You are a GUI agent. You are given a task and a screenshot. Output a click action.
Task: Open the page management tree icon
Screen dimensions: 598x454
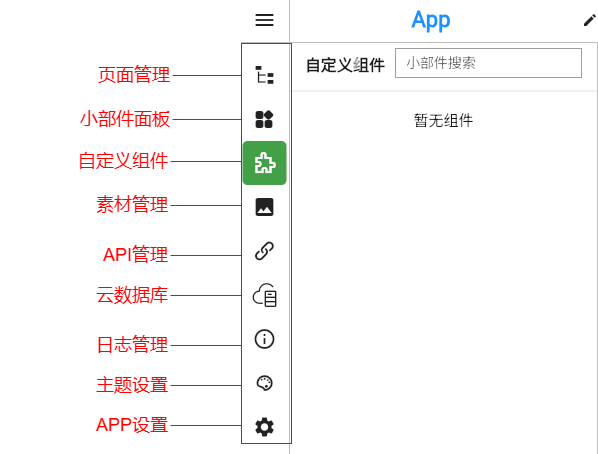264,75
